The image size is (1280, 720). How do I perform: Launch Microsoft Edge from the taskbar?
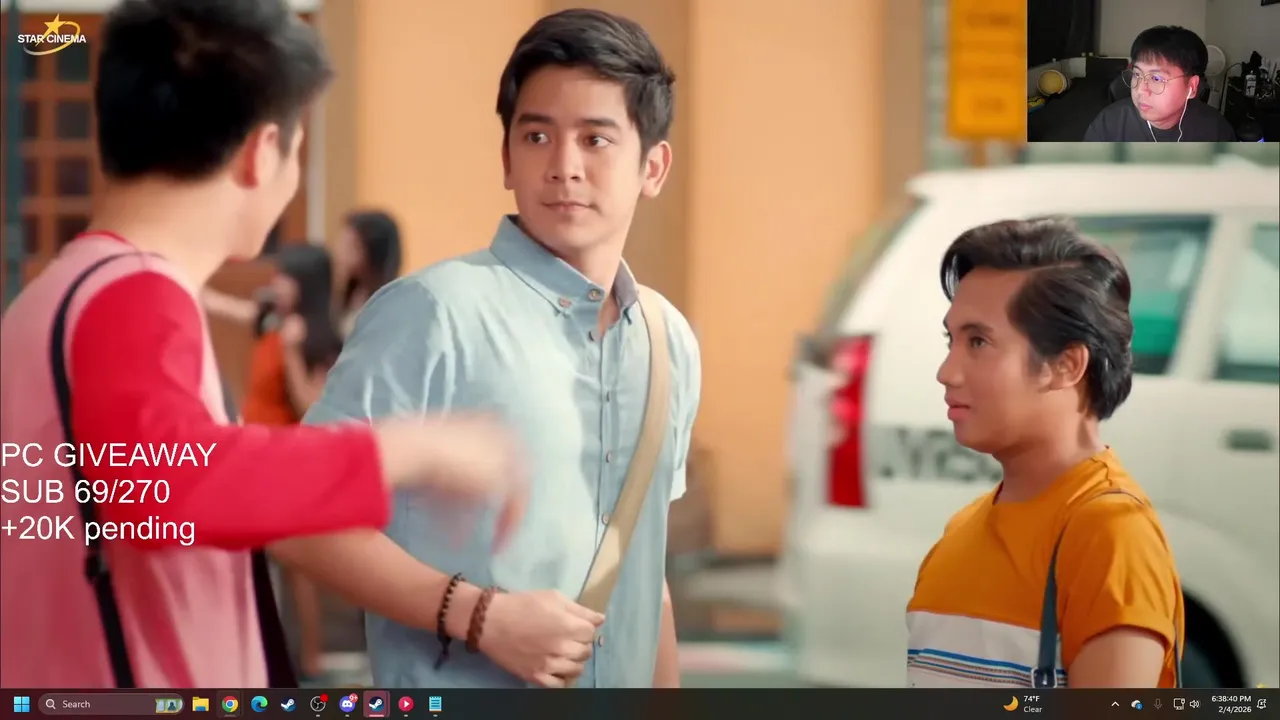(x=259, y=704)
